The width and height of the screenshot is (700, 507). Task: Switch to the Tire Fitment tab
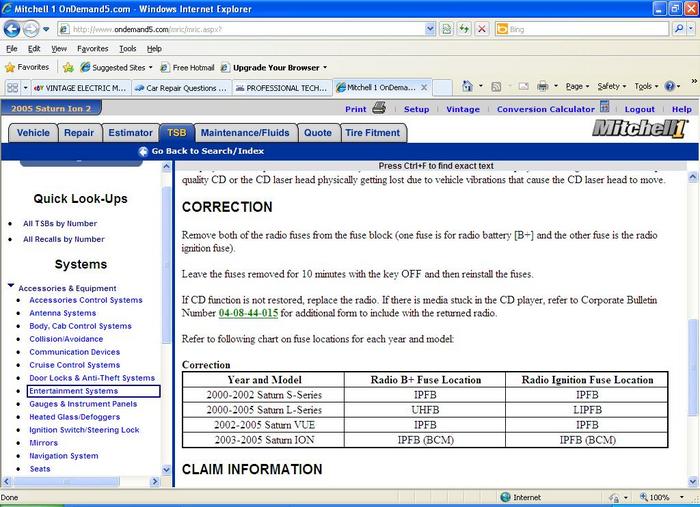click(373, 133)
